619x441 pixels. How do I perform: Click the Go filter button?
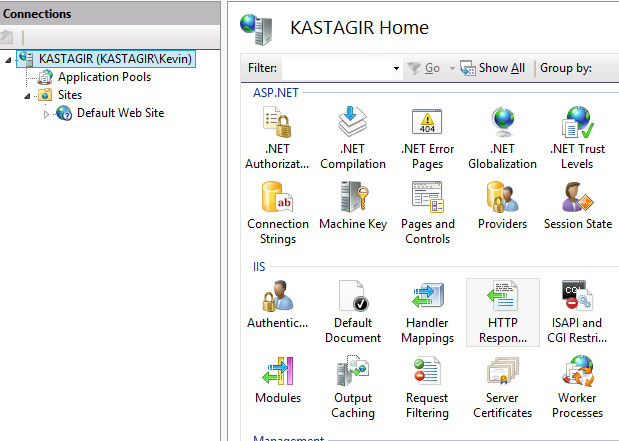click(x=424, y=68)
